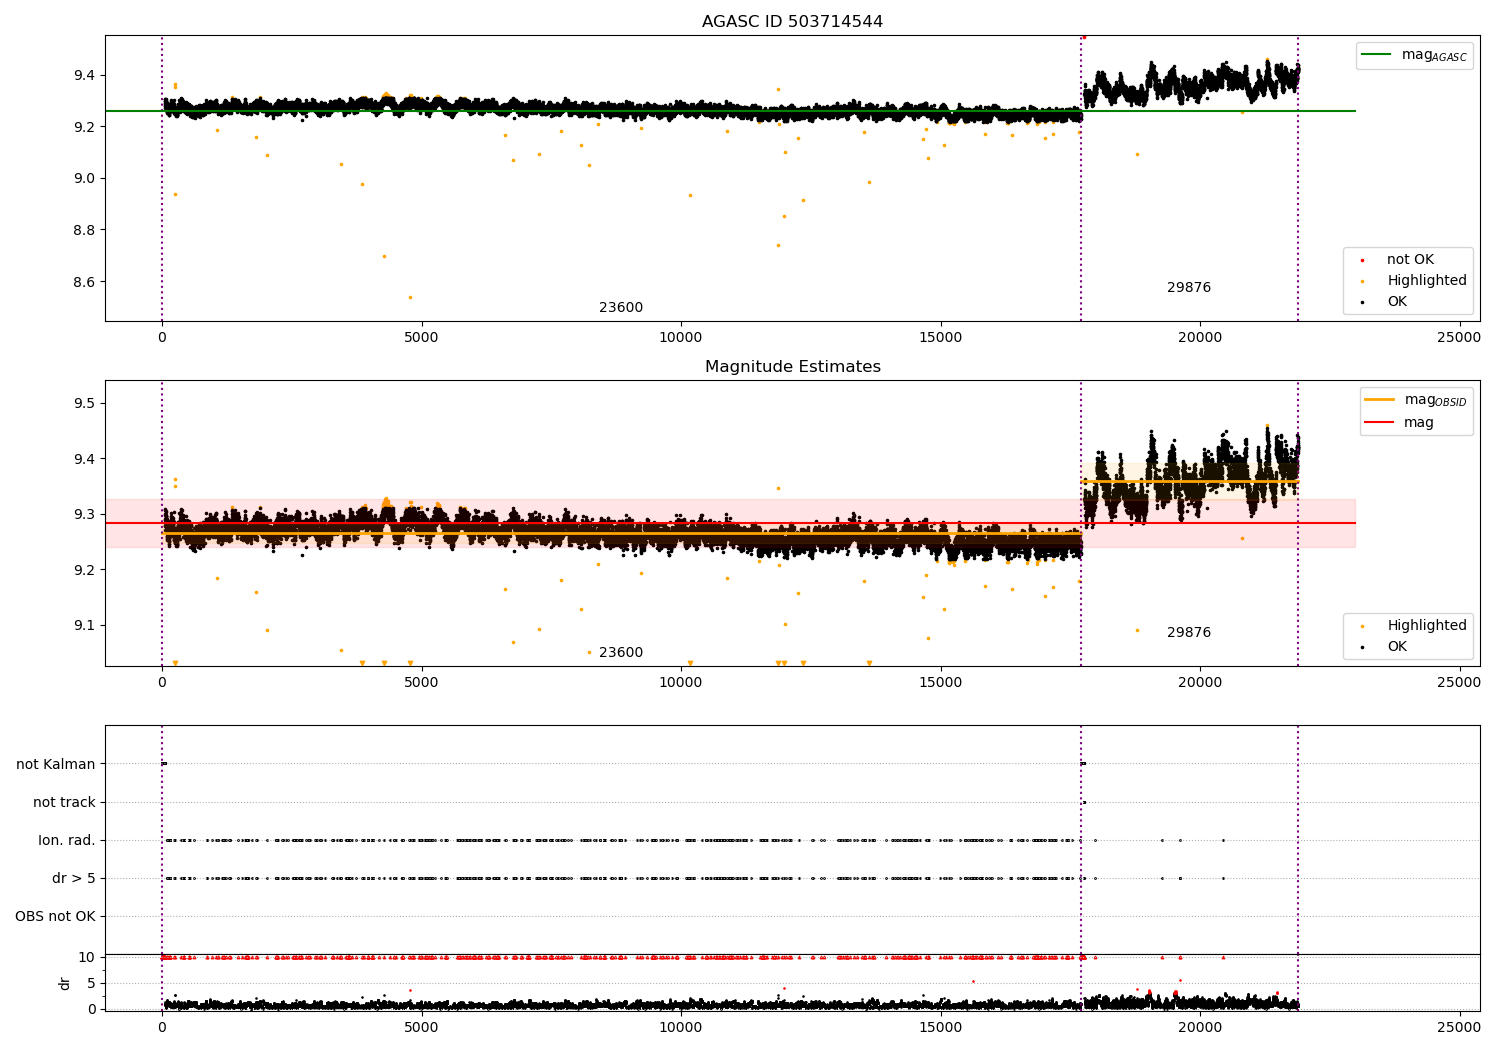Click the 23600 label in Magnitude Estimates plot

pos(621,653)
